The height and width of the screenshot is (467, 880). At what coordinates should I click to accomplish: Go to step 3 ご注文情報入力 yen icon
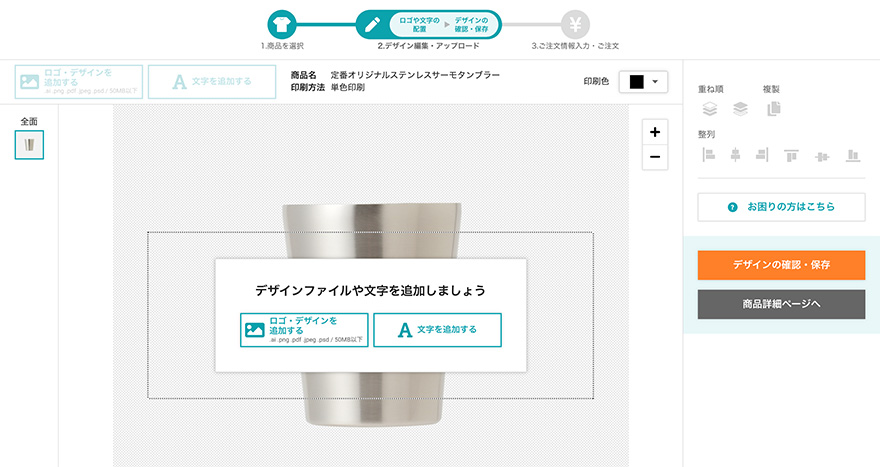pos(575,25)
